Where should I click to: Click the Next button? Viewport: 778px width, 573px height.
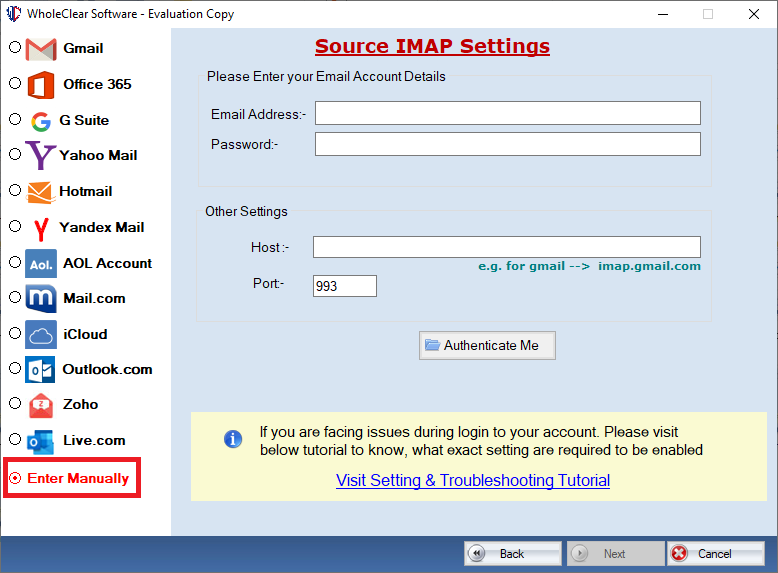(615, 554)
